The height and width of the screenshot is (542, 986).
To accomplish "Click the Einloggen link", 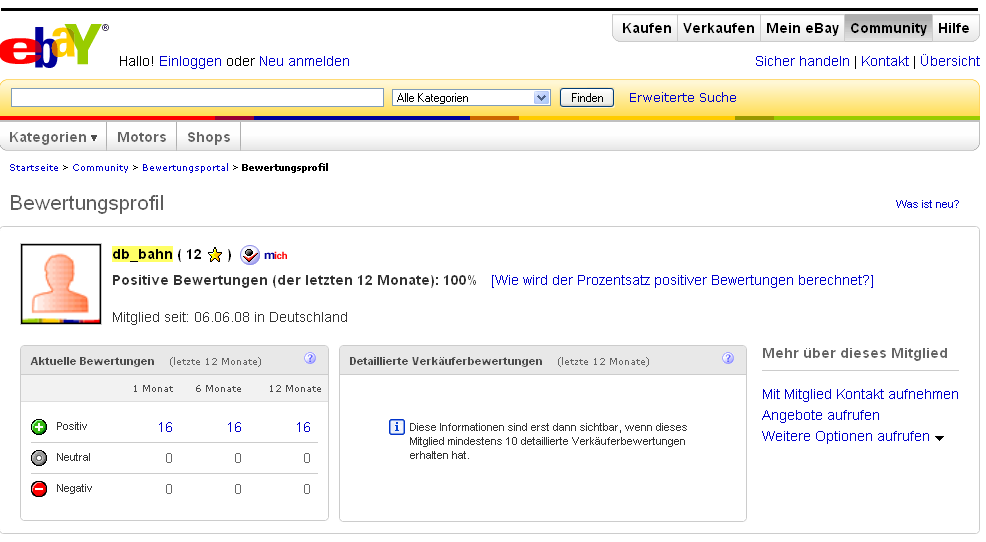I will [190, 61].
